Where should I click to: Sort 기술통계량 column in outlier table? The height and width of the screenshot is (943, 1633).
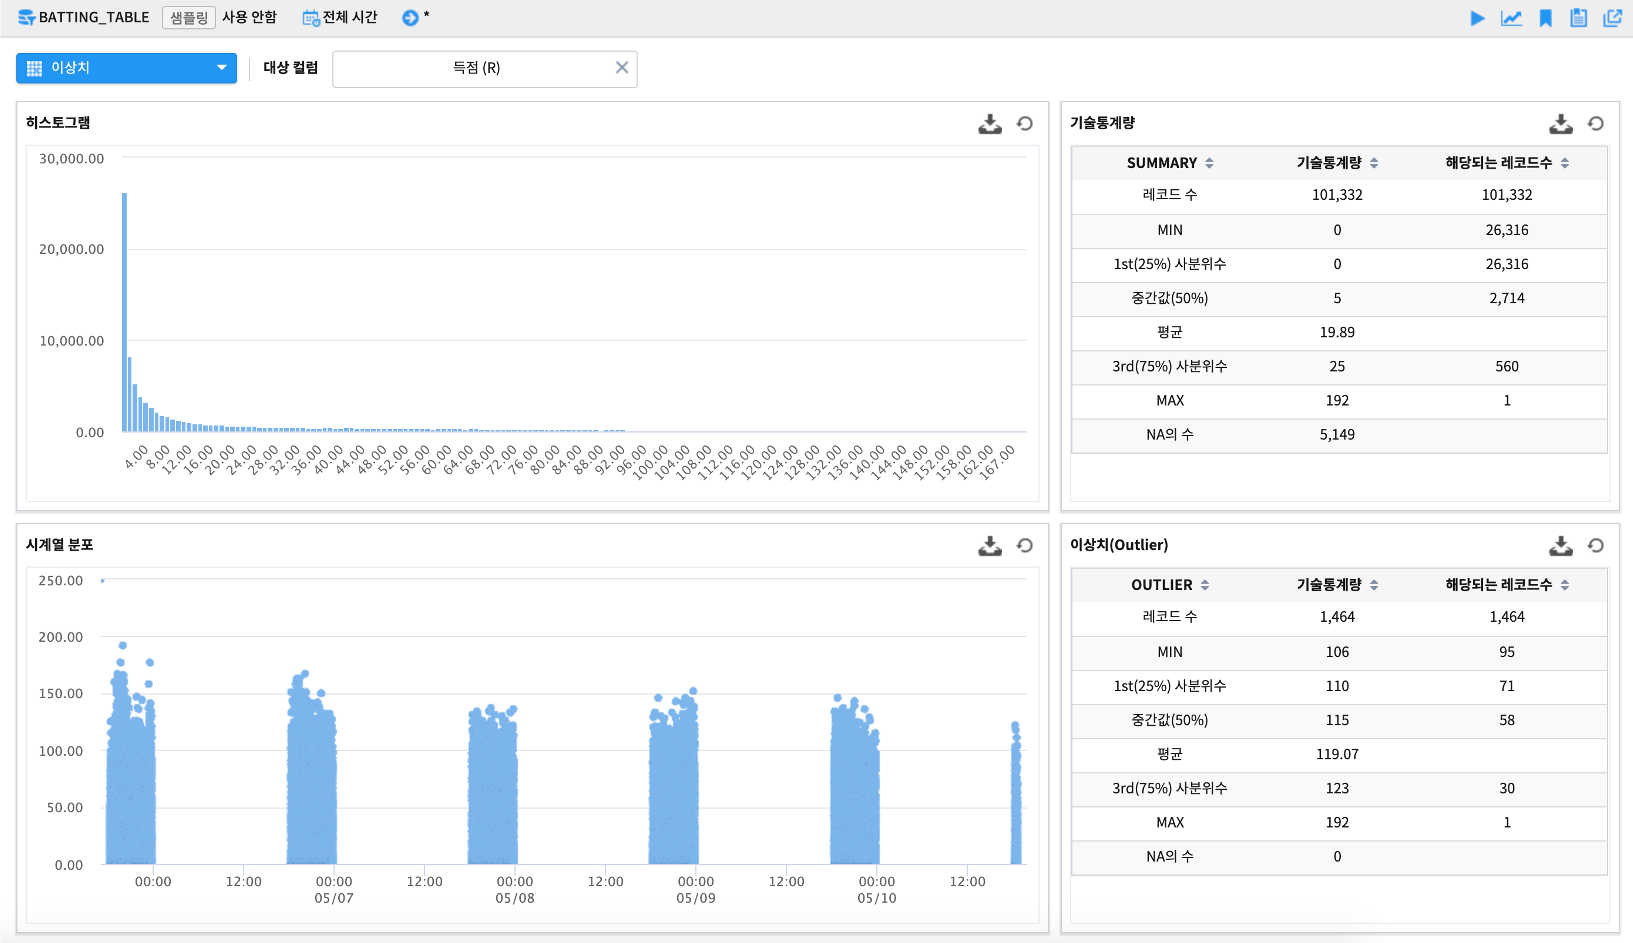point(1337,585)
